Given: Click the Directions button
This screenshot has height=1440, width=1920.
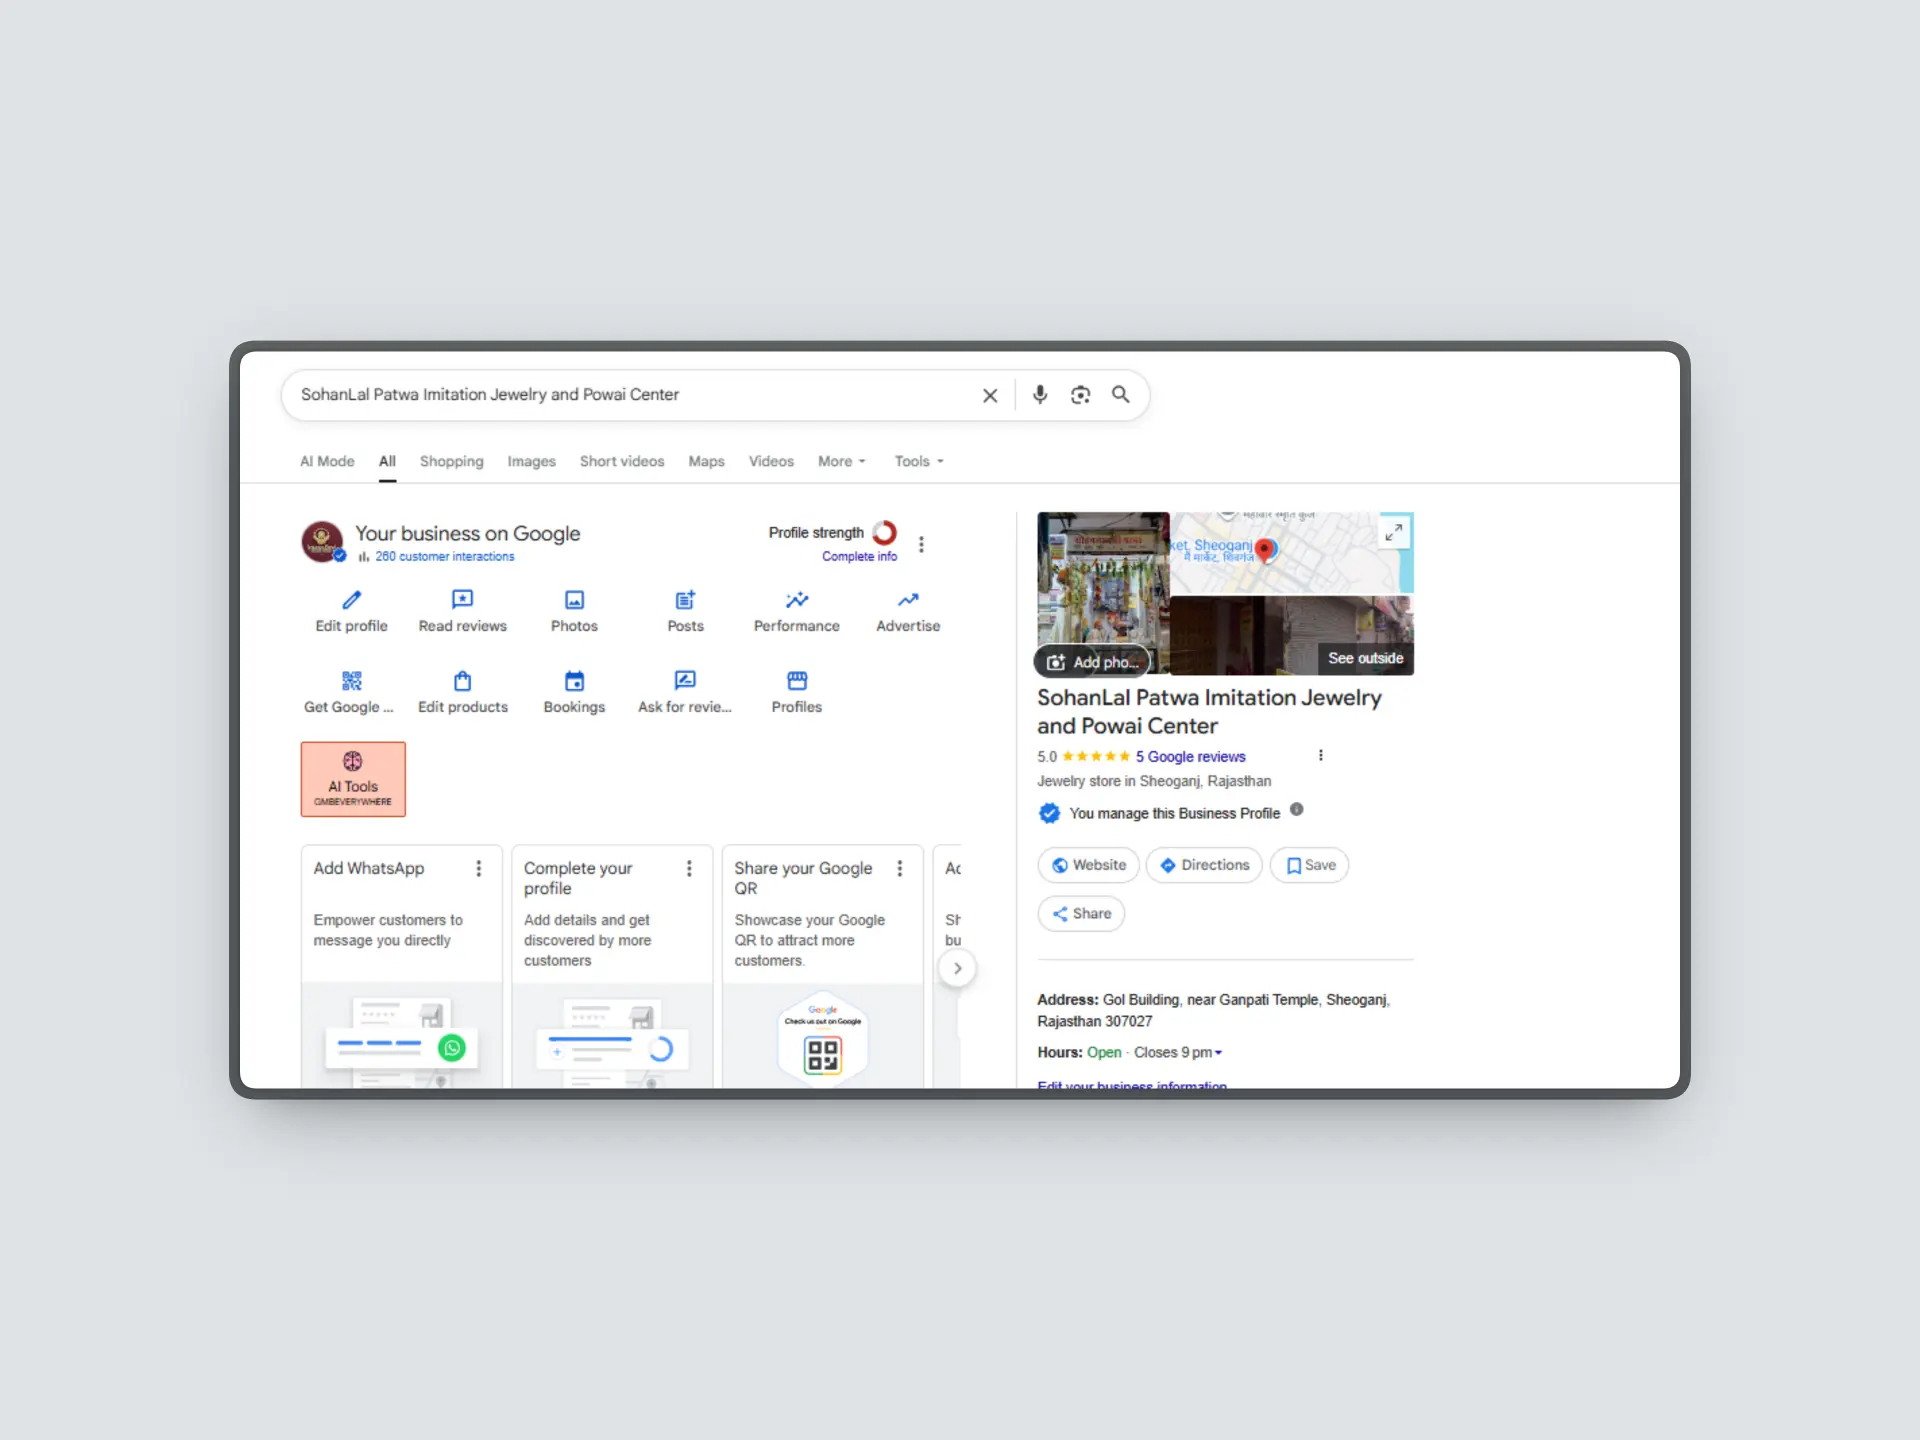Looking at the screenshot, I should point(1204,865).
